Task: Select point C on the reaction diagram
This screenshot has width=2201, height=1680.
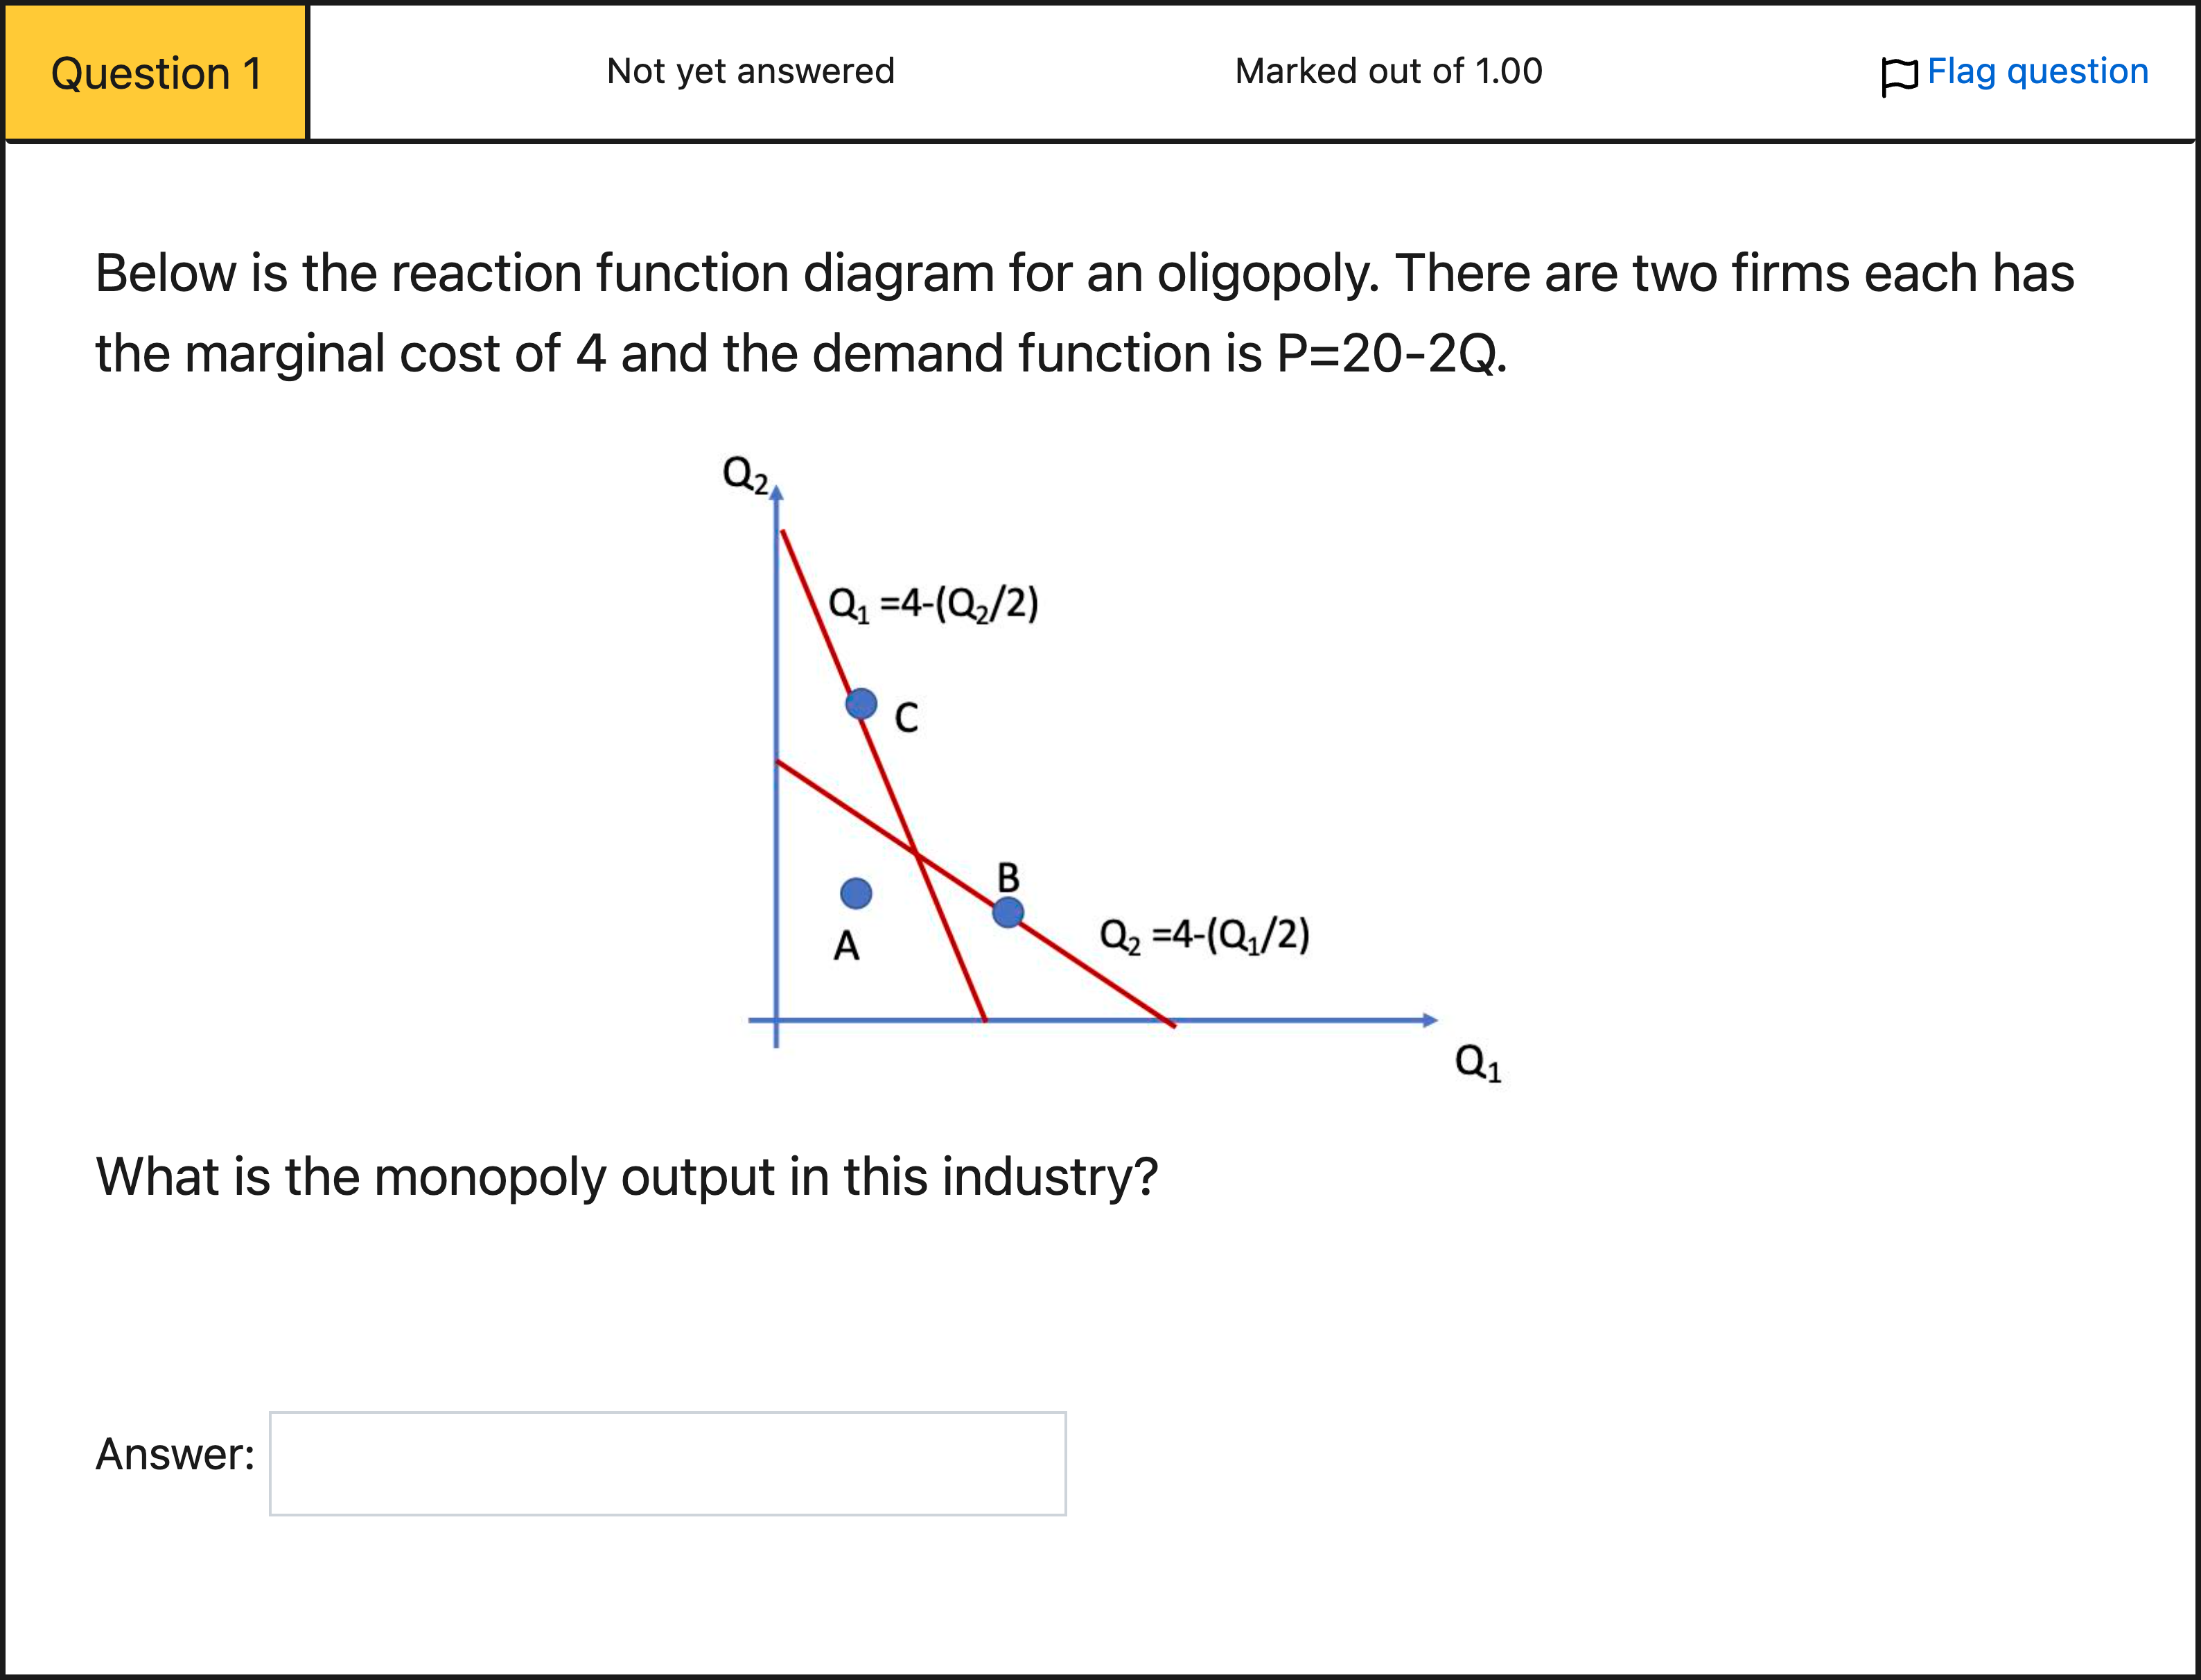Action: [861, 704]
